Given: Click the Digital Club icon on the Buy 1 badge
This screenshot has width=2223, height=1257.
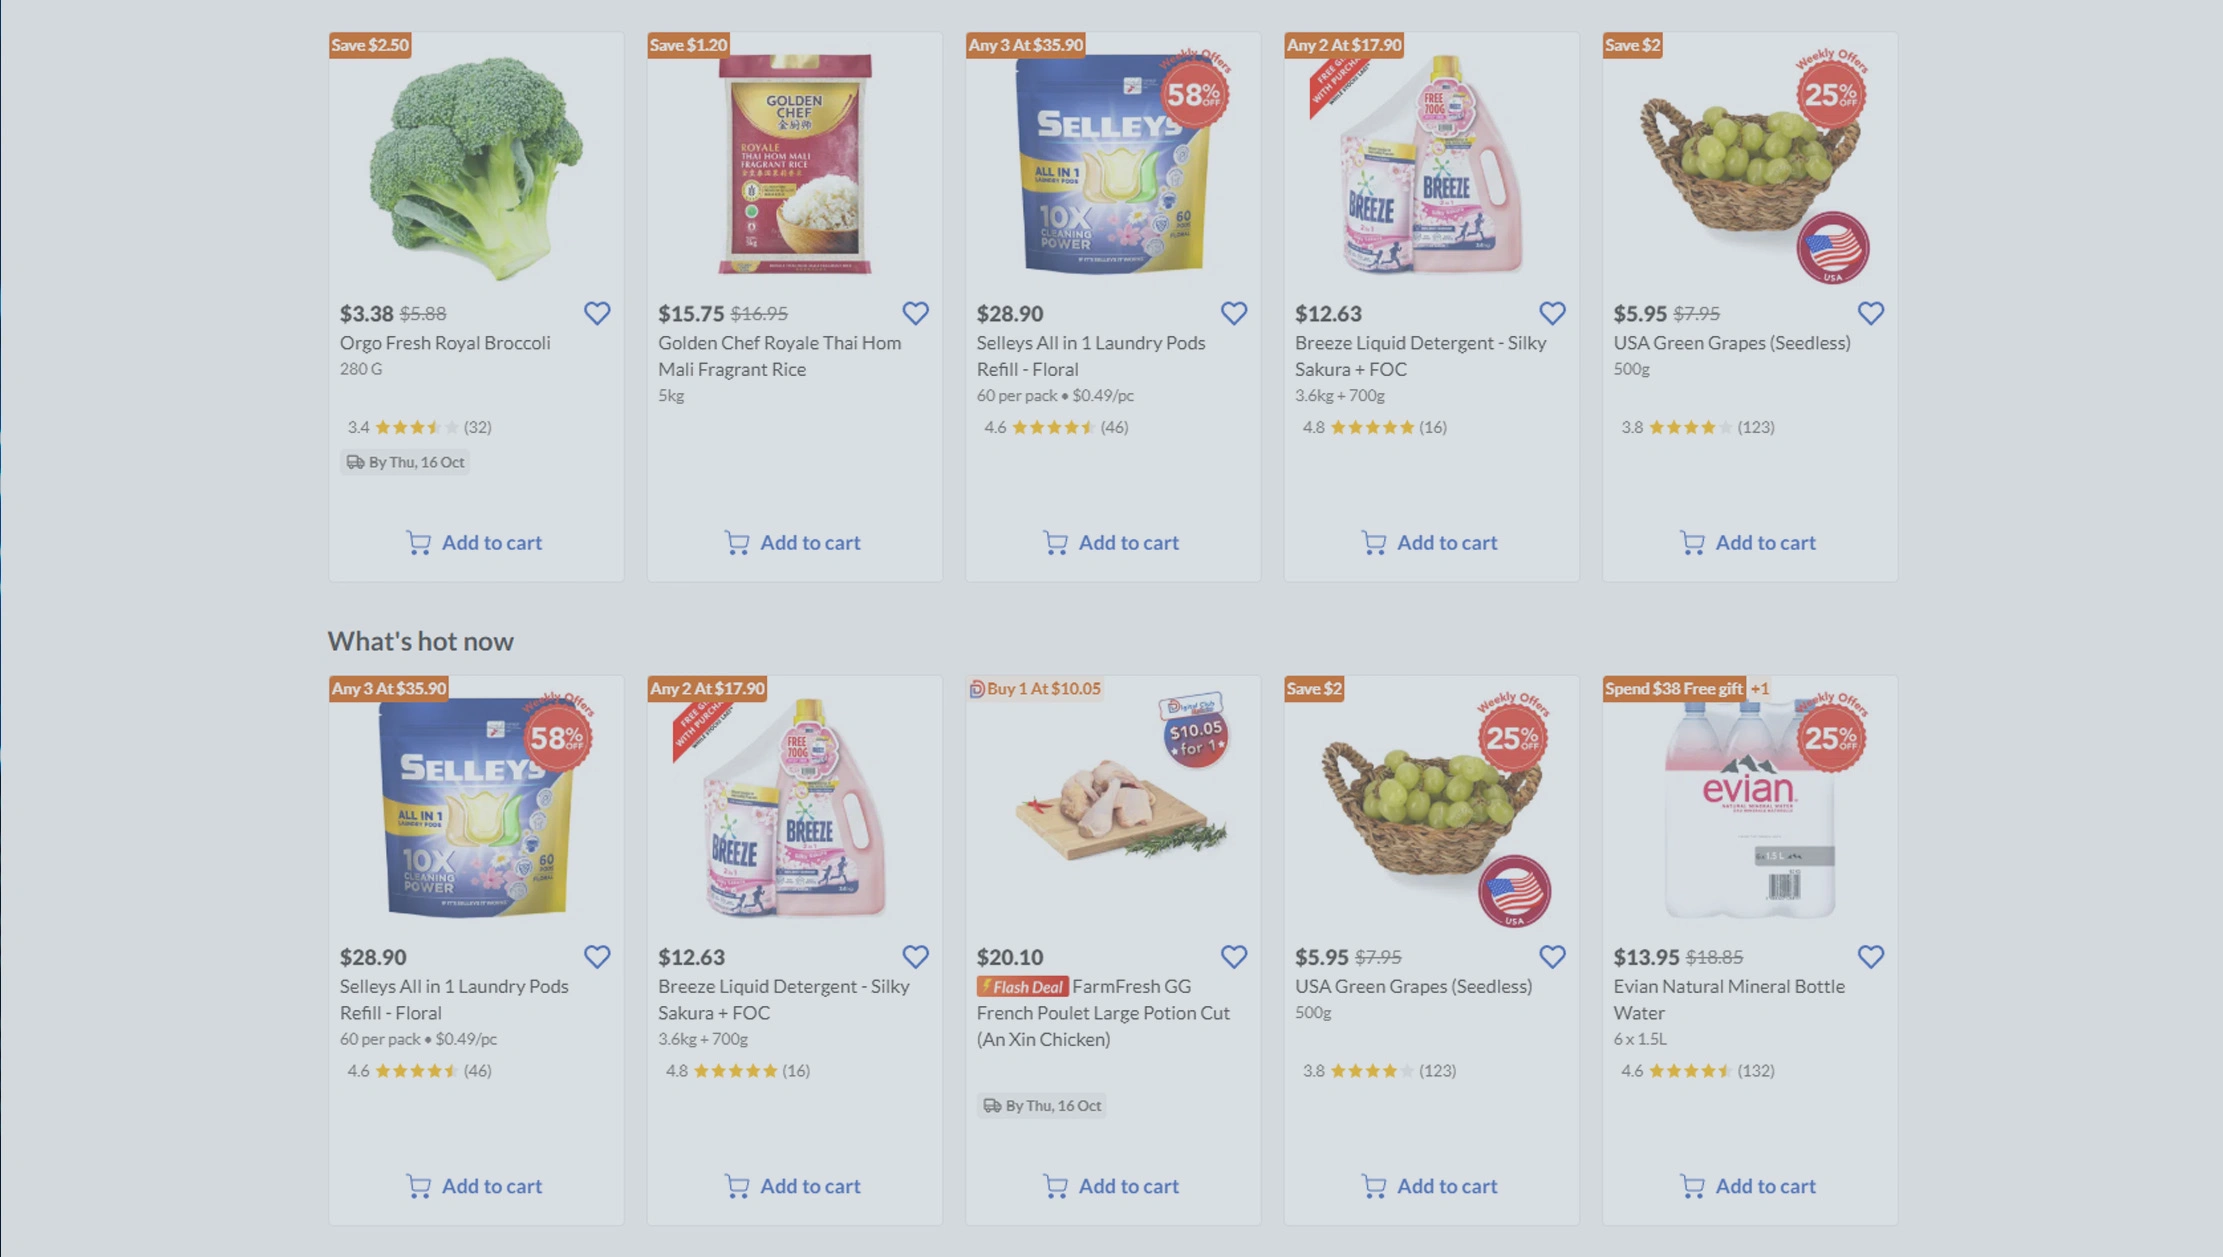Looking at the screenshot, I should [976, 688].
